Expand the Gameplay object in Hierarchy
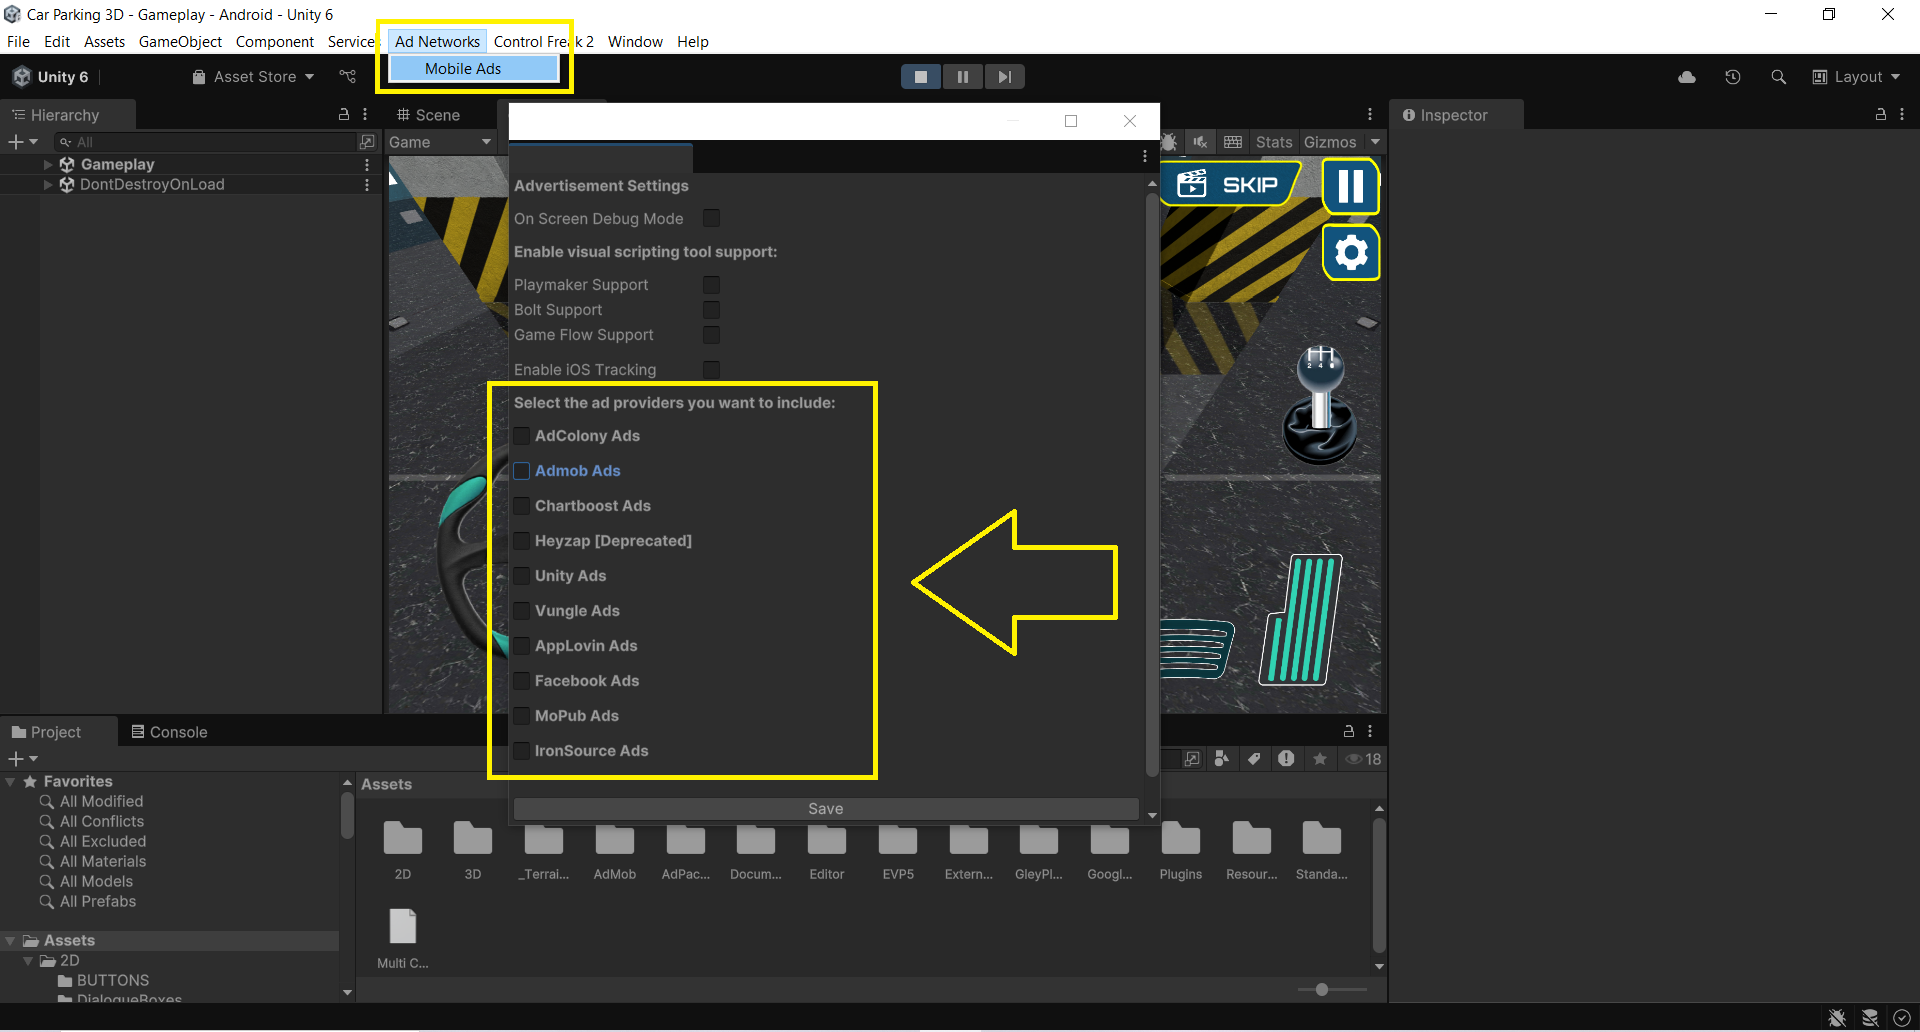Image resolution: width=1920 pixels, height=1032 pixels. coord(47,164)
